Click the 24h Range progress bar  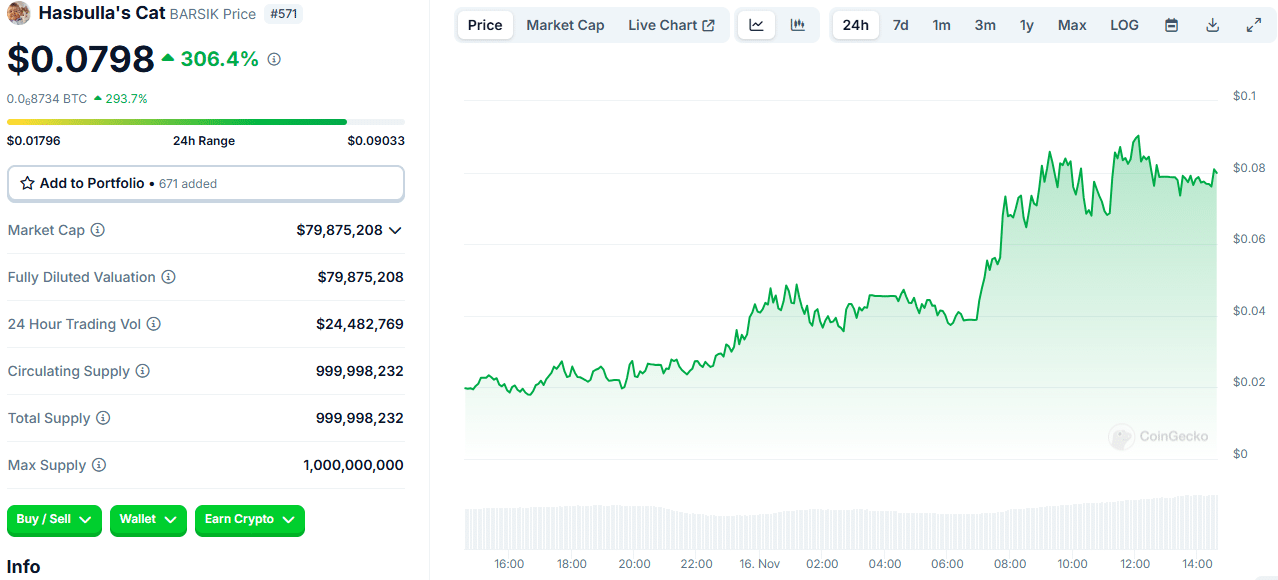[x=206, y=122]
